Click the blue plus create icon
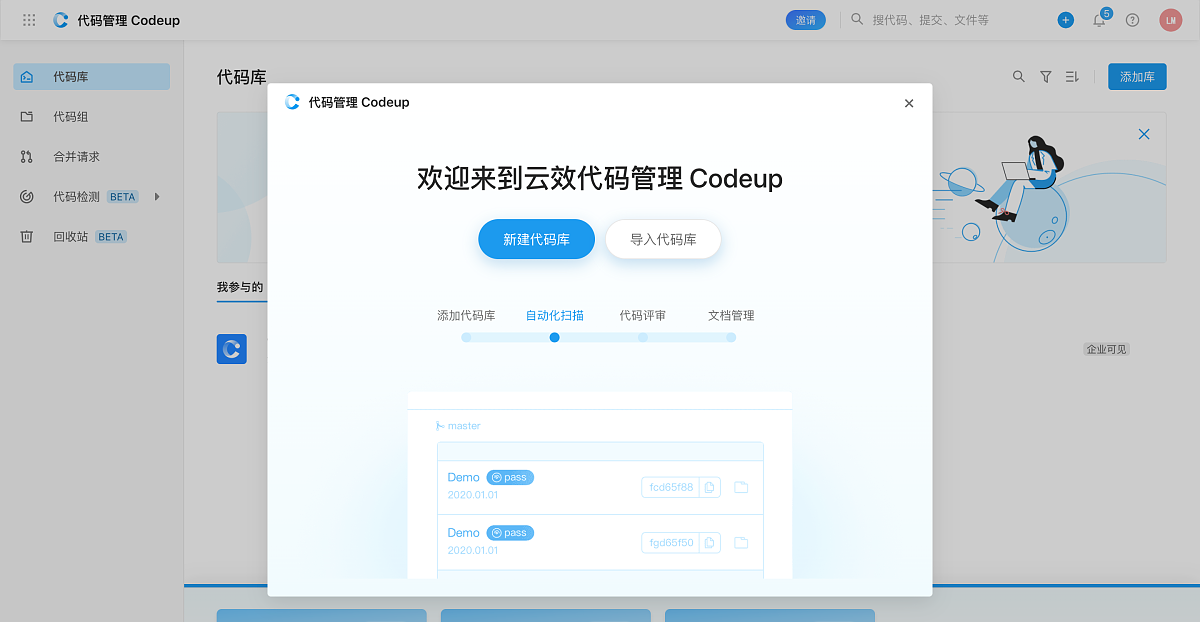Image resolution: width=1200 pixels, height=622 pixels. coord(1066,20)
